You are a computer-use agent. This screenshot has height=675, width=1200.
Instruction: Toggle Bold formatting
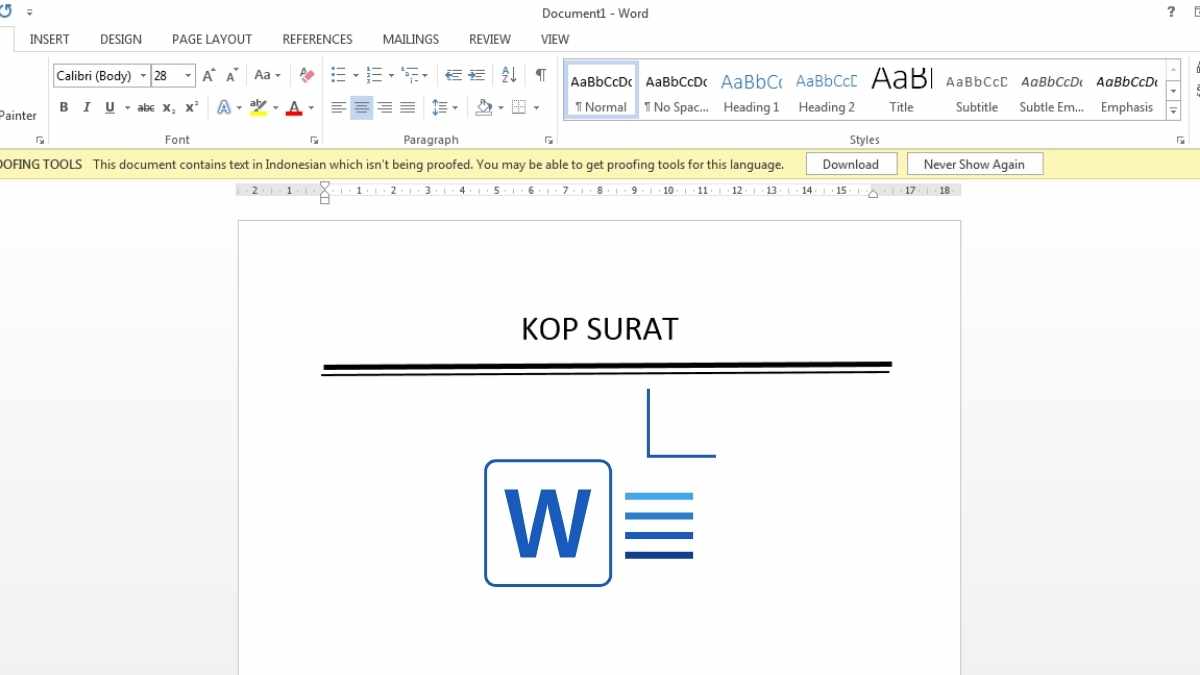[63, 107]
